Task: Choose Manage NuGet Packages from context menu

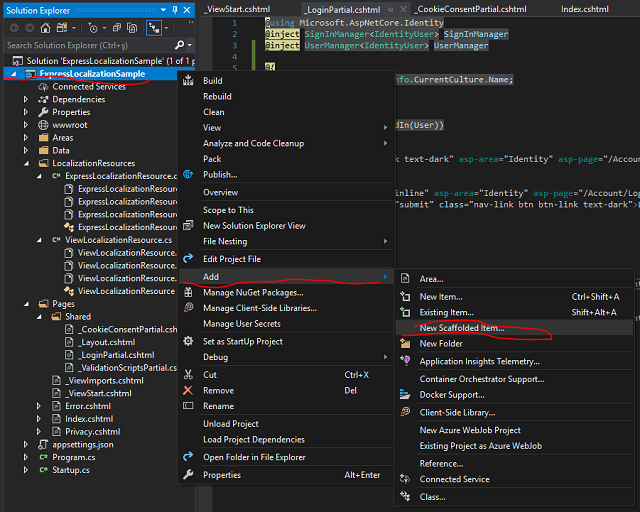Action: click(x=253, y=292)
